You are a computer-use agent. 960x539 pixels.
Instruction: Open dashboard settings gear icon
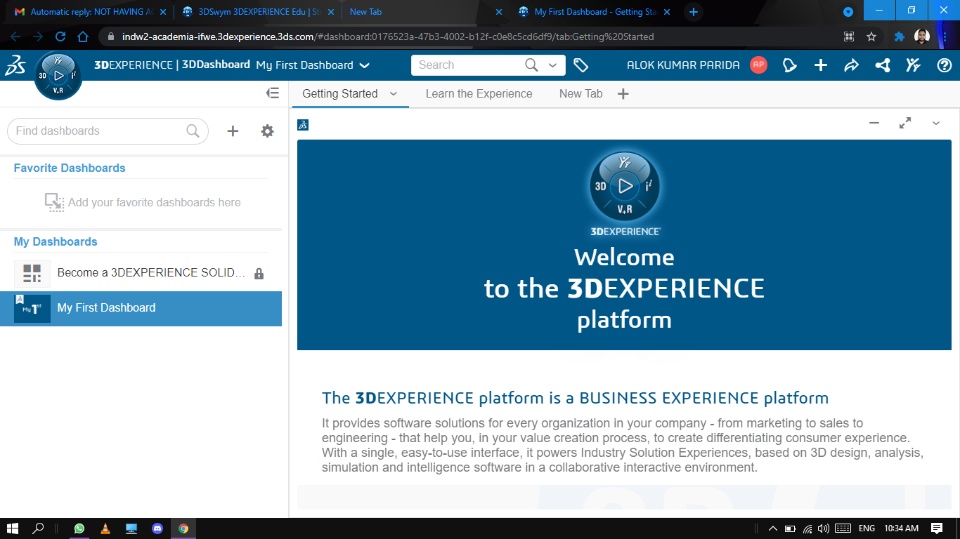click(x=267, y=131)
